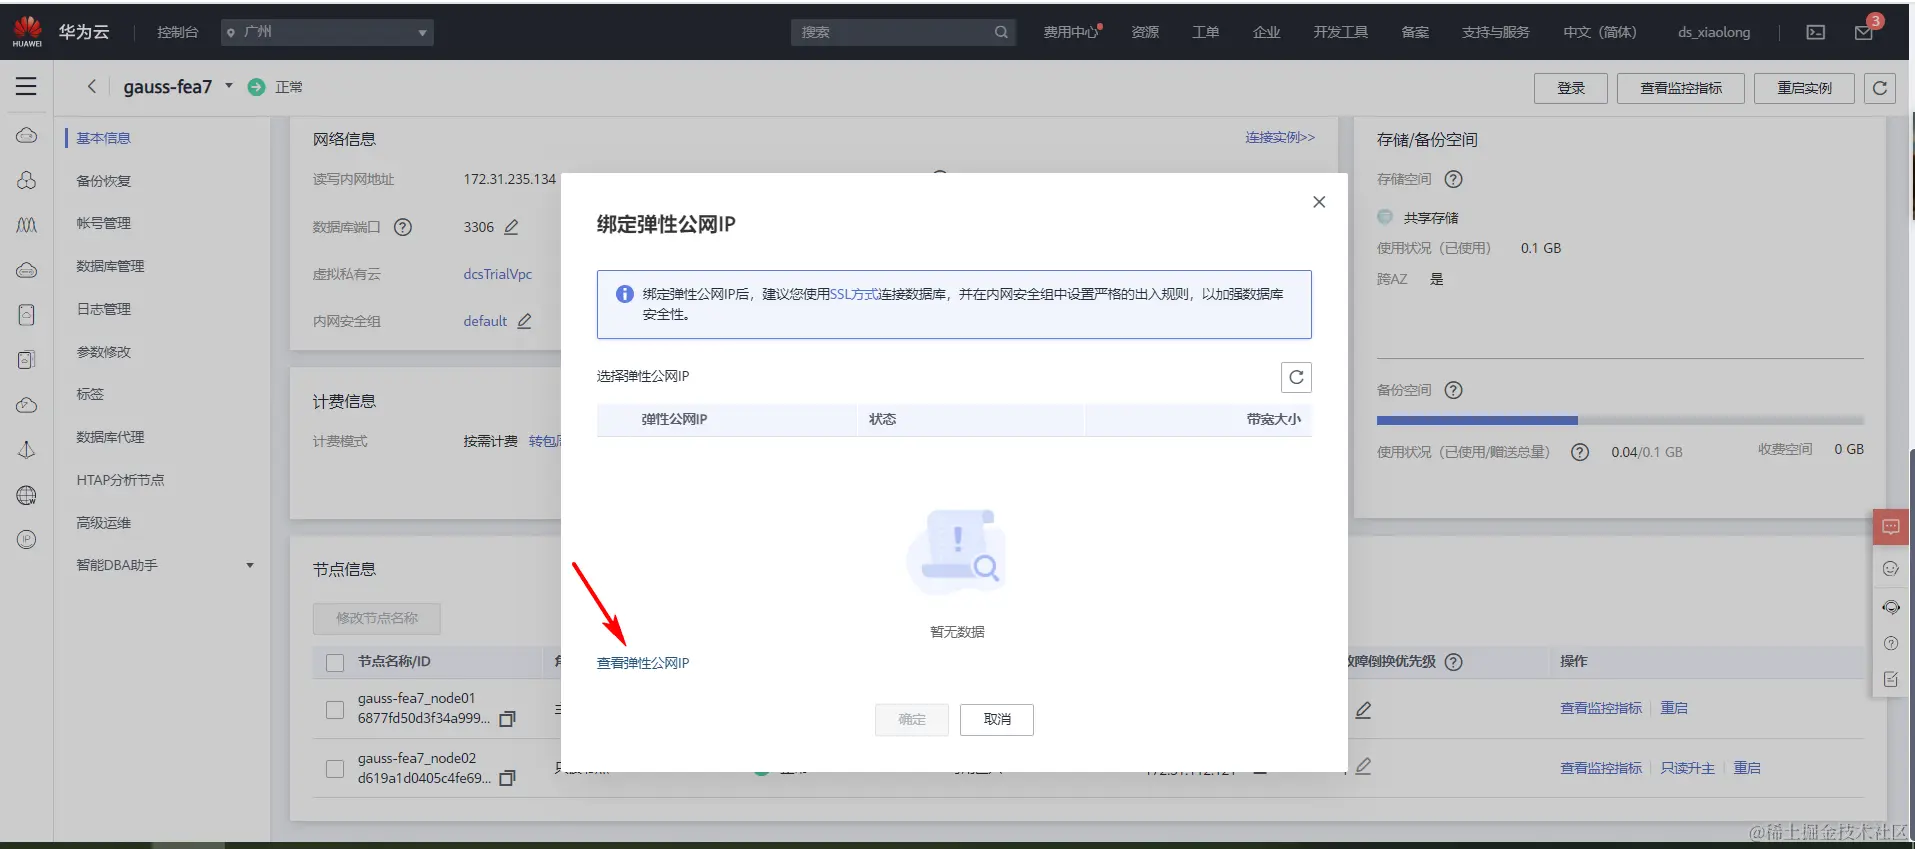
Task: Click help icon beside 备份空间
Action: point(1454,390)
